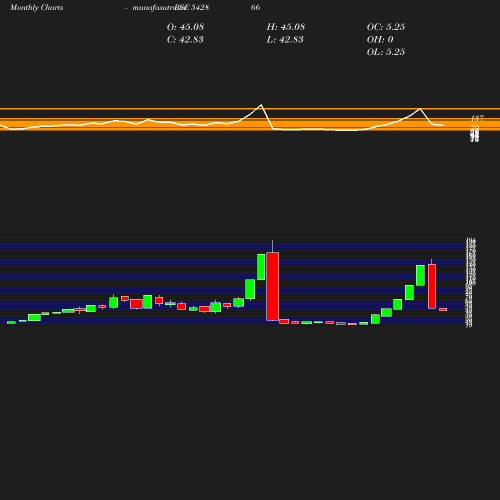Click the high value "H: 45.08"
This screenshot has height=500, width=500.
click(x=286, y=27)
